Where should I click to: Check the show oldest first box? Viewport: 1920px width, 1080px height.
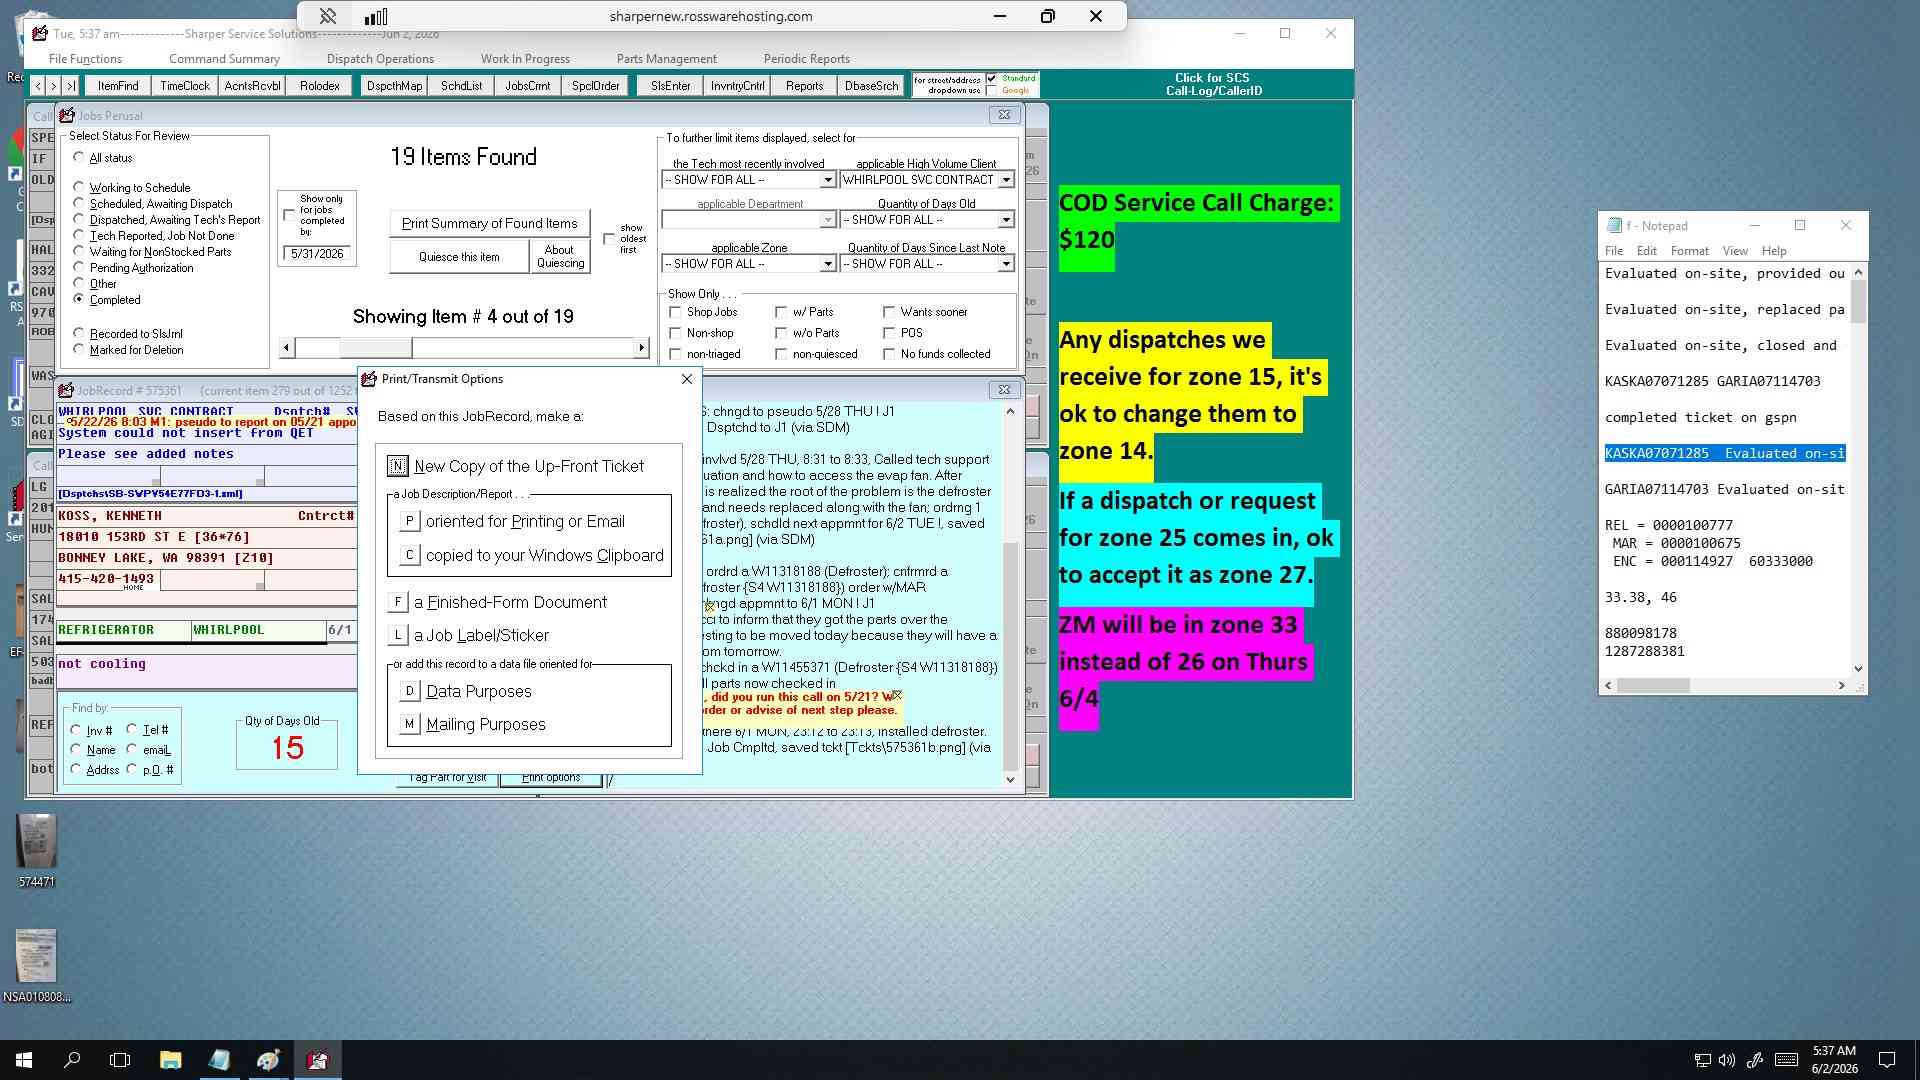[609, 238]
